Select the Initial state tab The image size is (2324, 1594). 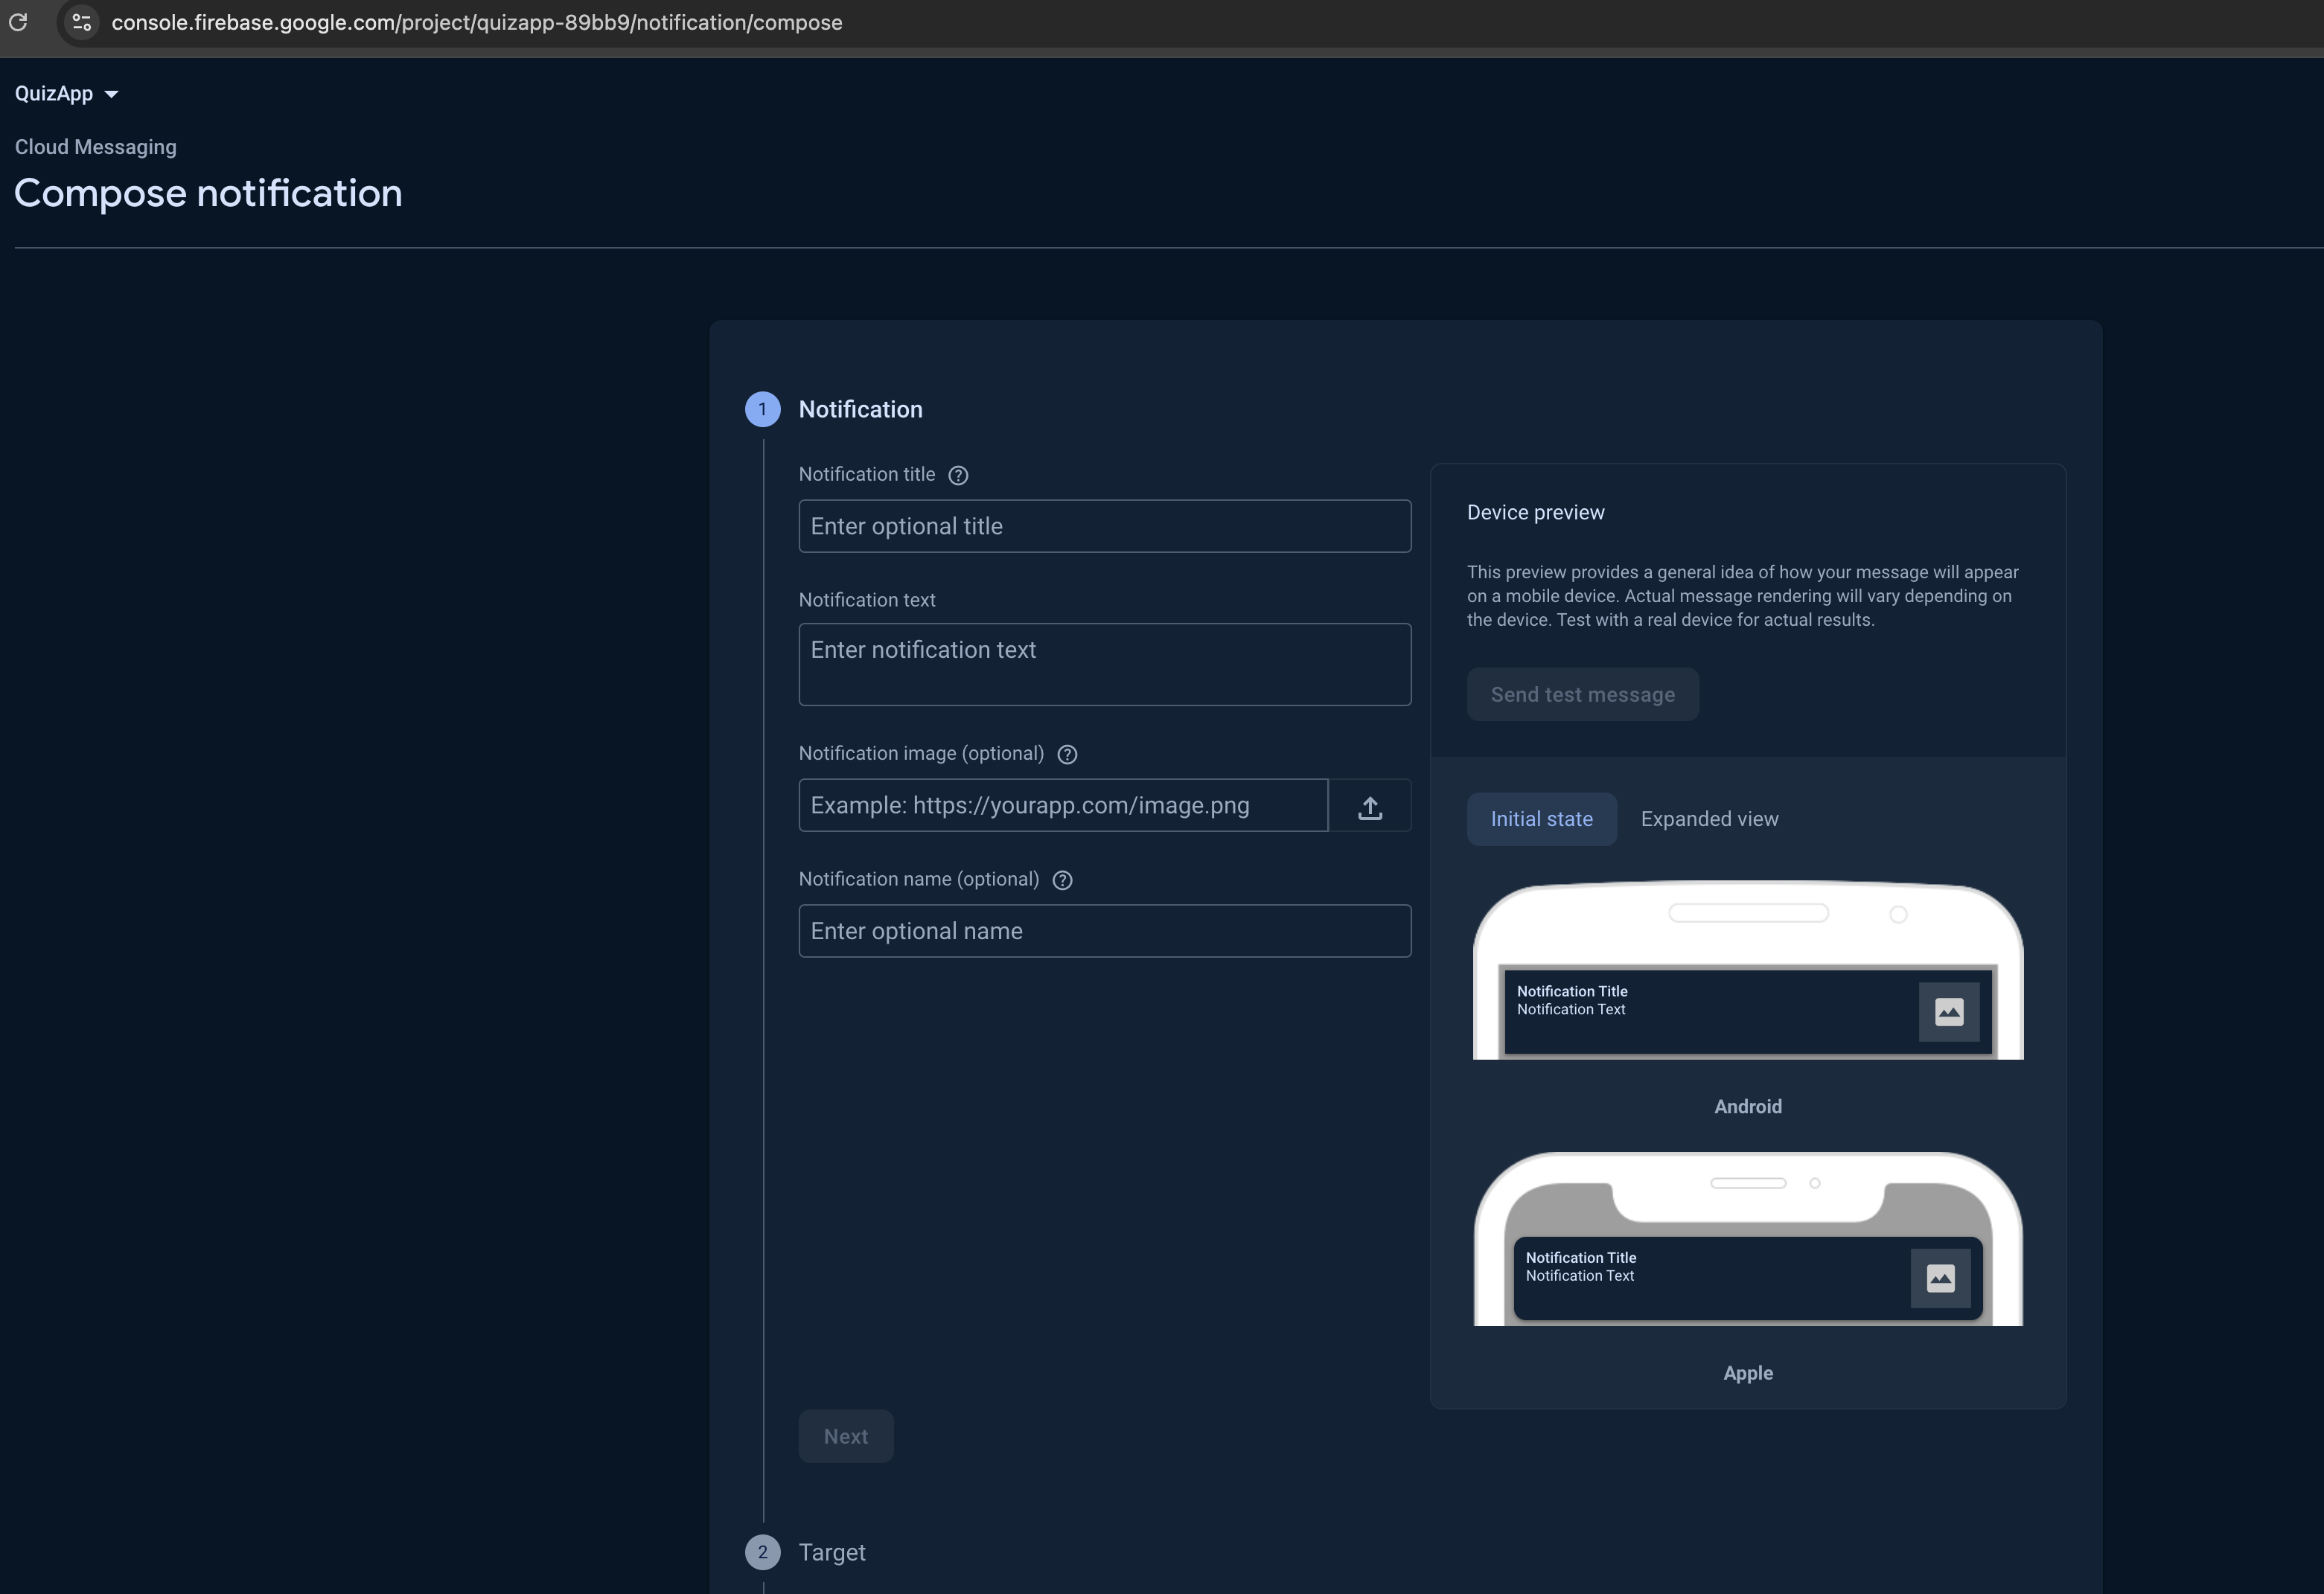click(x=1541, y=819)
